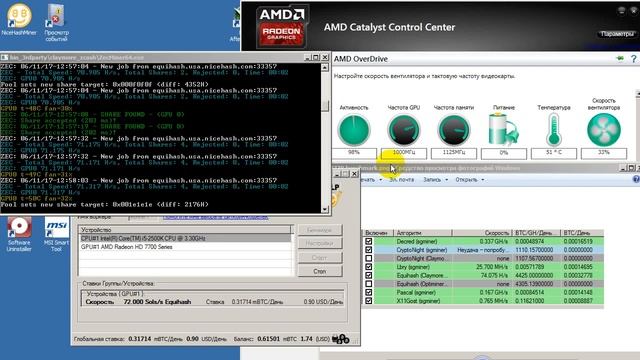Image resolution: width=640 pixels, height=360 pixels.
Task: Click the Глобальная ставка value 0.31714
Action: (140, 339)
